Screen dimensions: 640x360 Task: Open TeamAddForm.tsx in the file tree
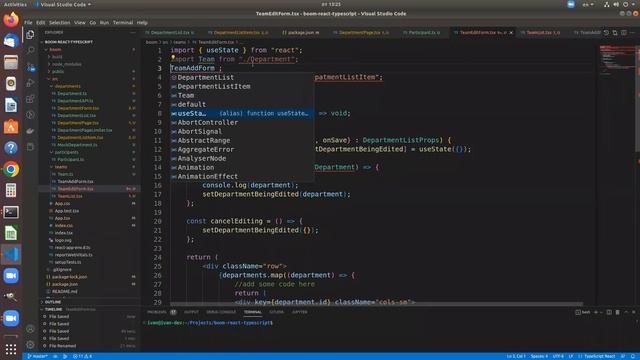(75, 182)
